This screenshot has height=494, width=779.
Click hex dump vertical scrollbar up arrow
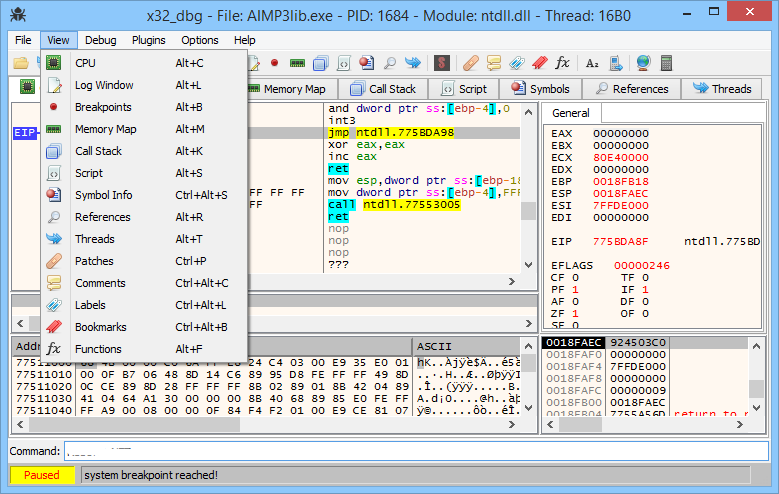pyautogui.click(x=529, y=346)
